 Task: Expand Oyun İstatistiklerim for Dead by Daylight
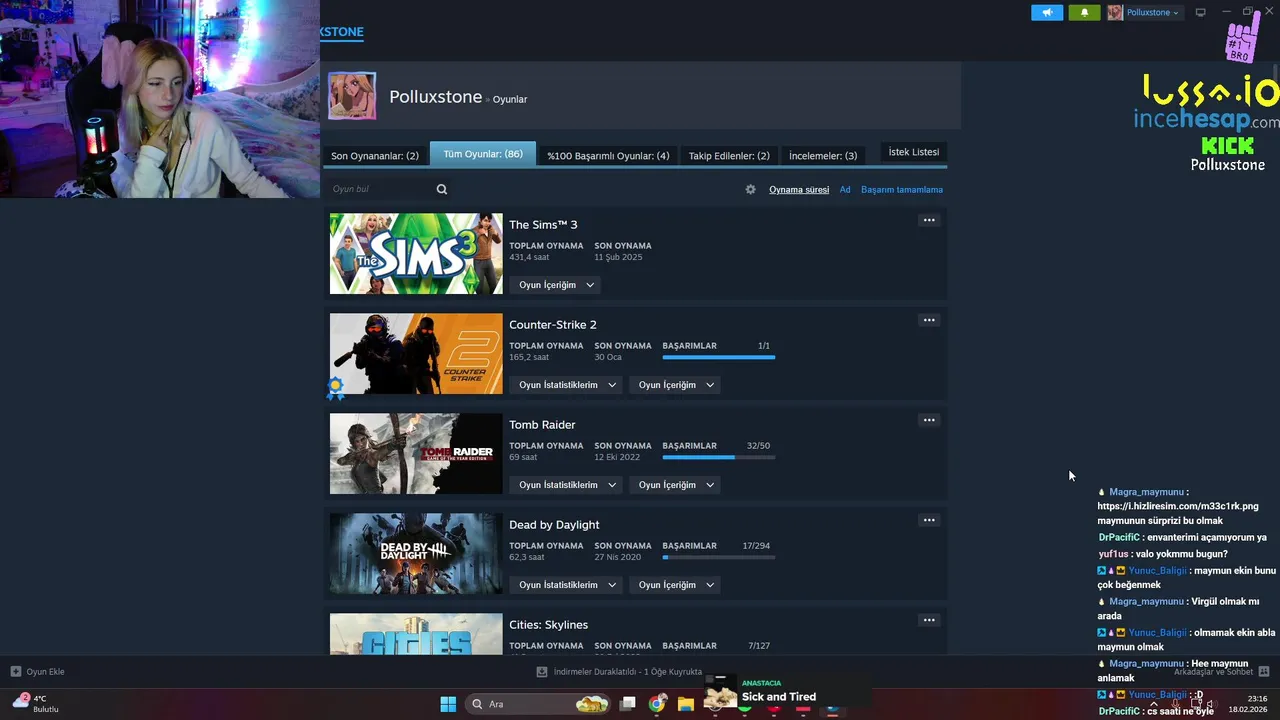point(567,585)
